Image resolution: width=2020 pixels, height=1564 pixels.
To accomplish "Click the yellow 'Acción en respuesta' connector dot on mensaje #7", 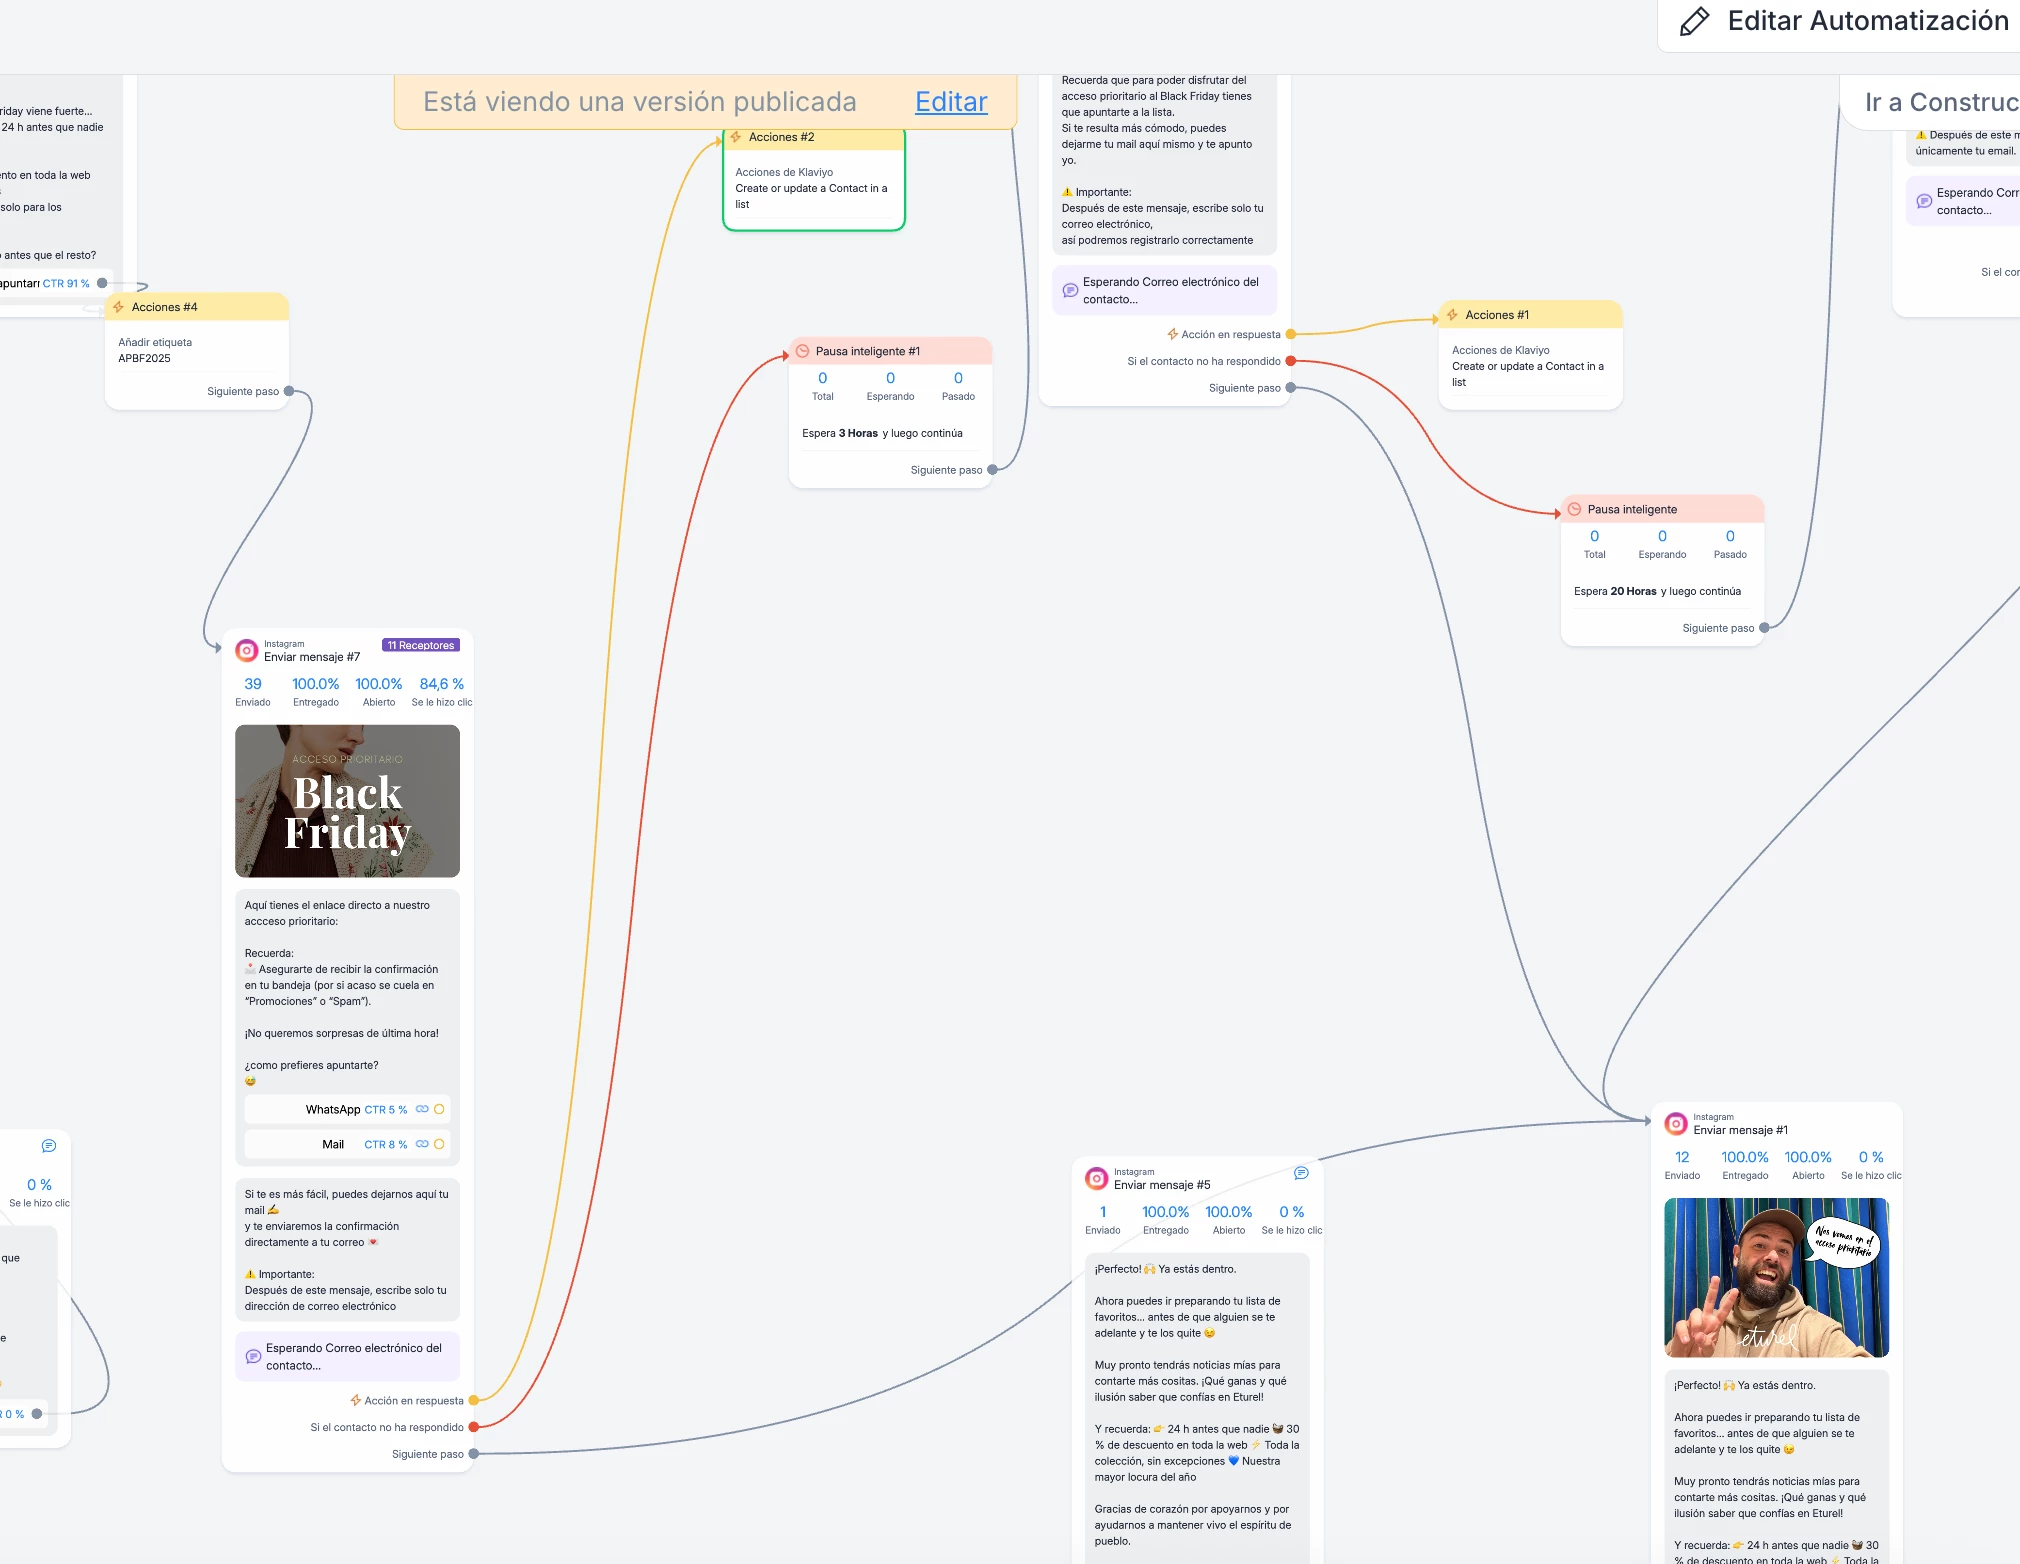I will tap(474, 1400).
